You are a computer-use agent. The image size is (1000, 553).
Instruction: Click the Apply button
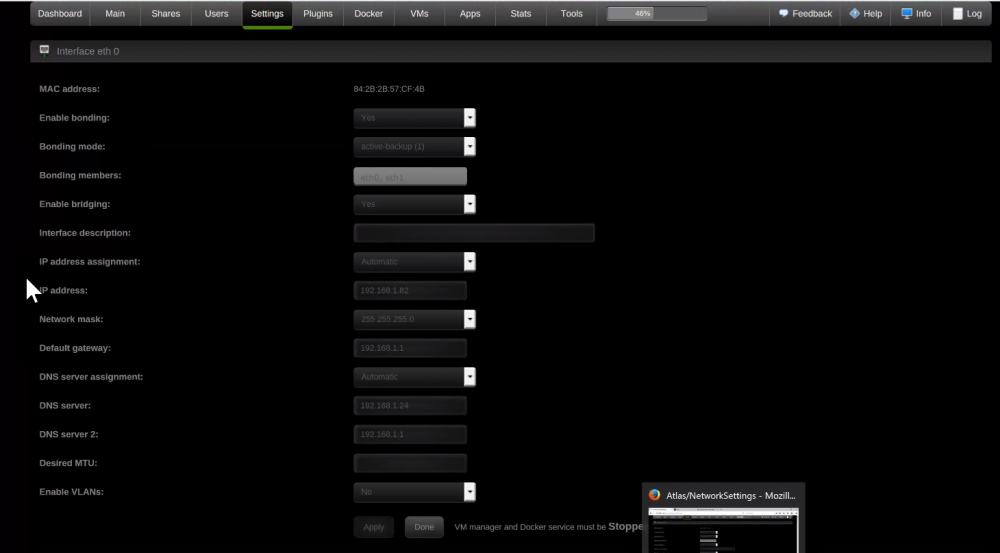pos(374,527)
